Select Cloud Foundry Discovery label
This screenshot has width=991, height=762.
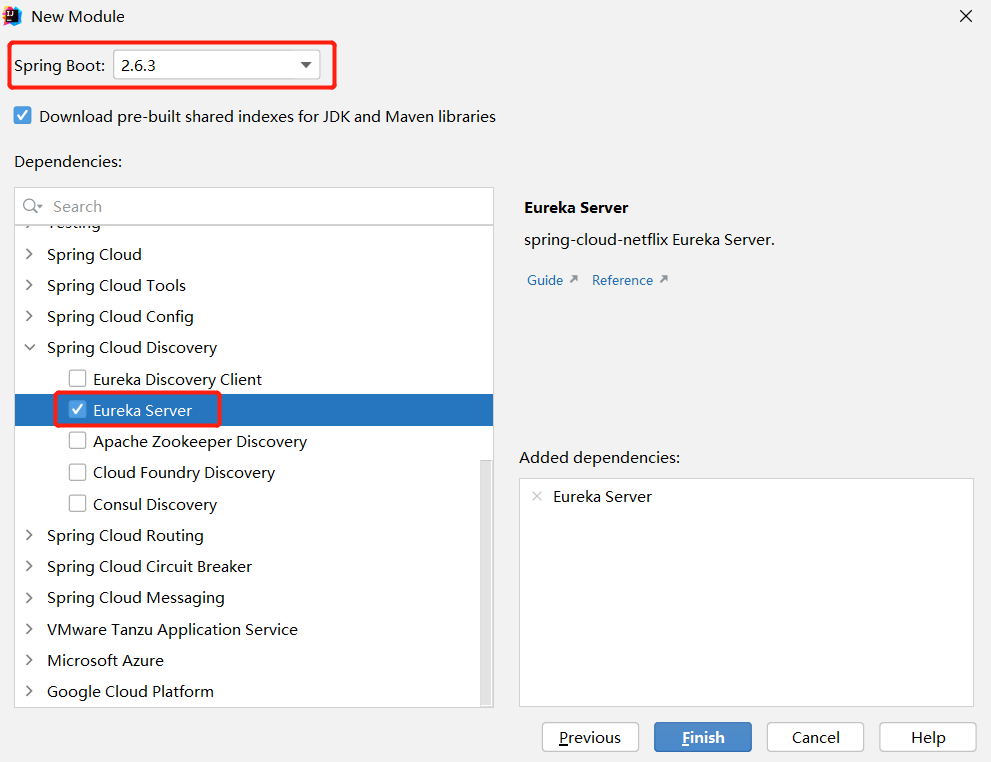tap(184, 473)
